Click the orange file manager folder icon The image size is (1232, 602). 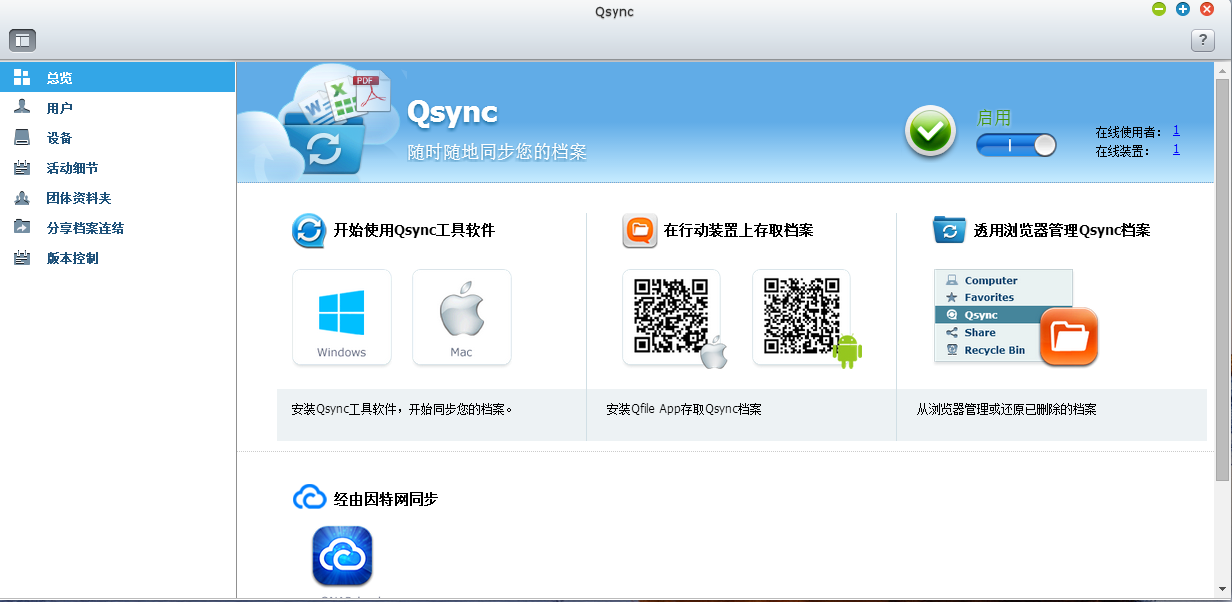pyautogui.click(x=1069, y=337)
